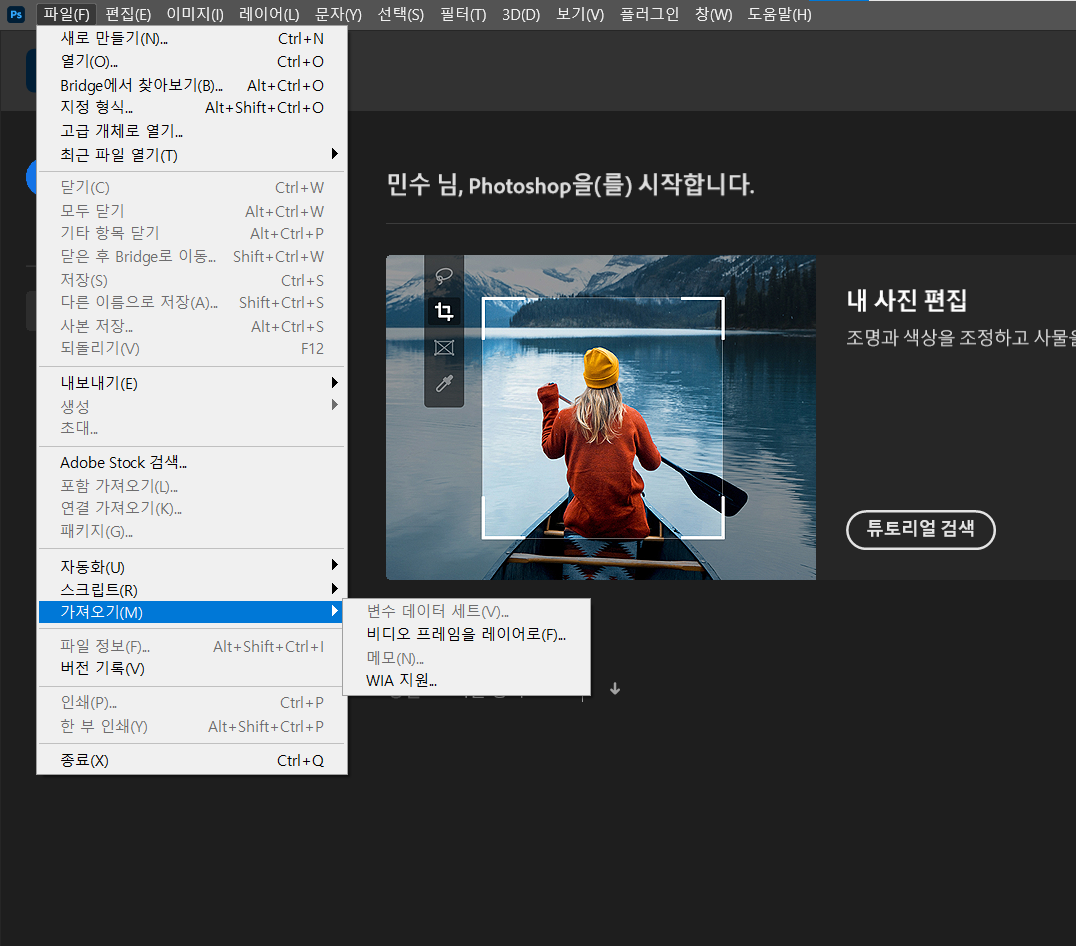Screen dimensions: 1076x946
Task: Select 지정 형식... menu entry
Action: tap(192, 108)
